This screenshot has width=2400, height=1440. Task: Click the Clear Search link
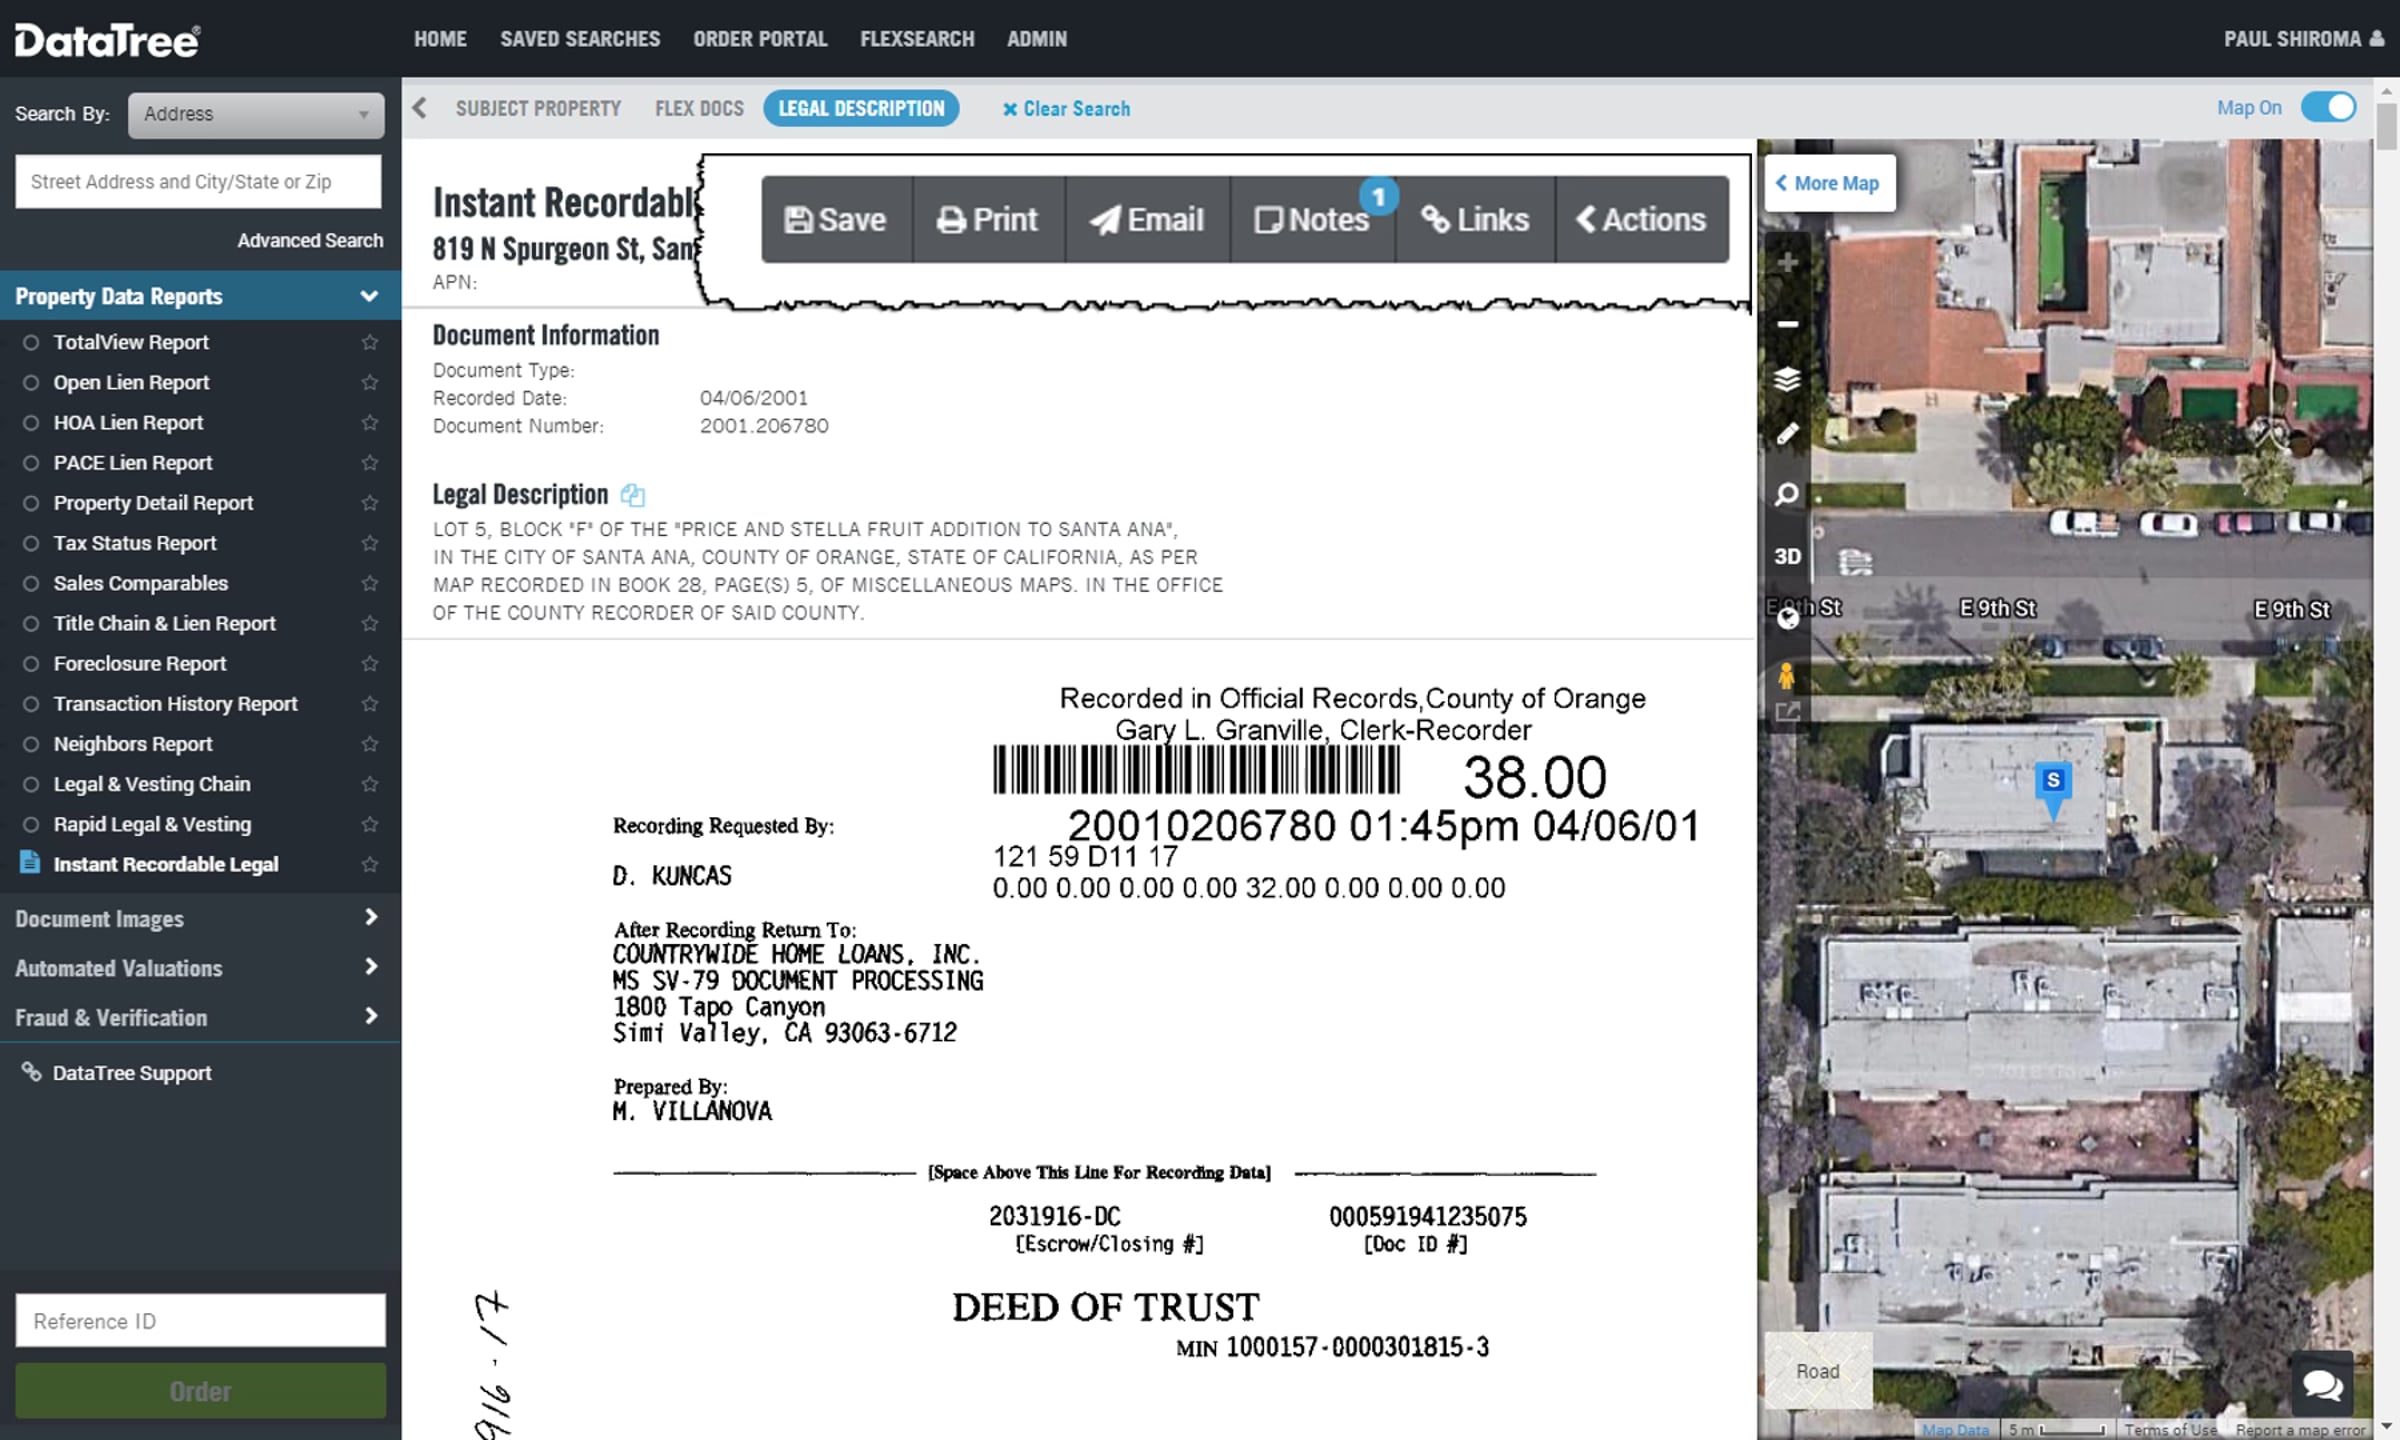[1066, 109]
